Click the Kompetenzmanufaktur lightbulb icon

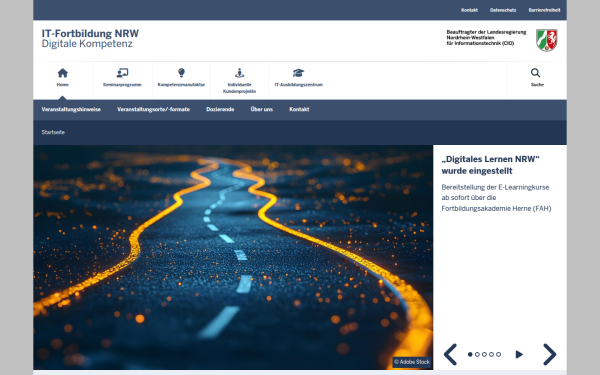[x=181, y=73]
